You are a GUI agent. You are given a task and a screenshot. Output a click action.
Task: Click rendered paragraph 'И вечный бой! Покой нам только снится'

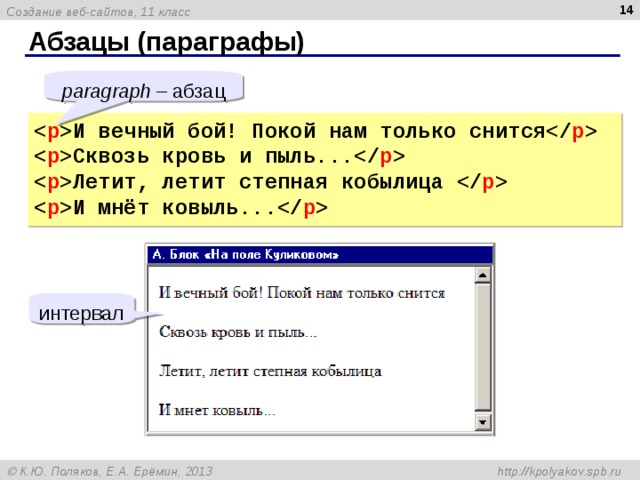[302, 293]
